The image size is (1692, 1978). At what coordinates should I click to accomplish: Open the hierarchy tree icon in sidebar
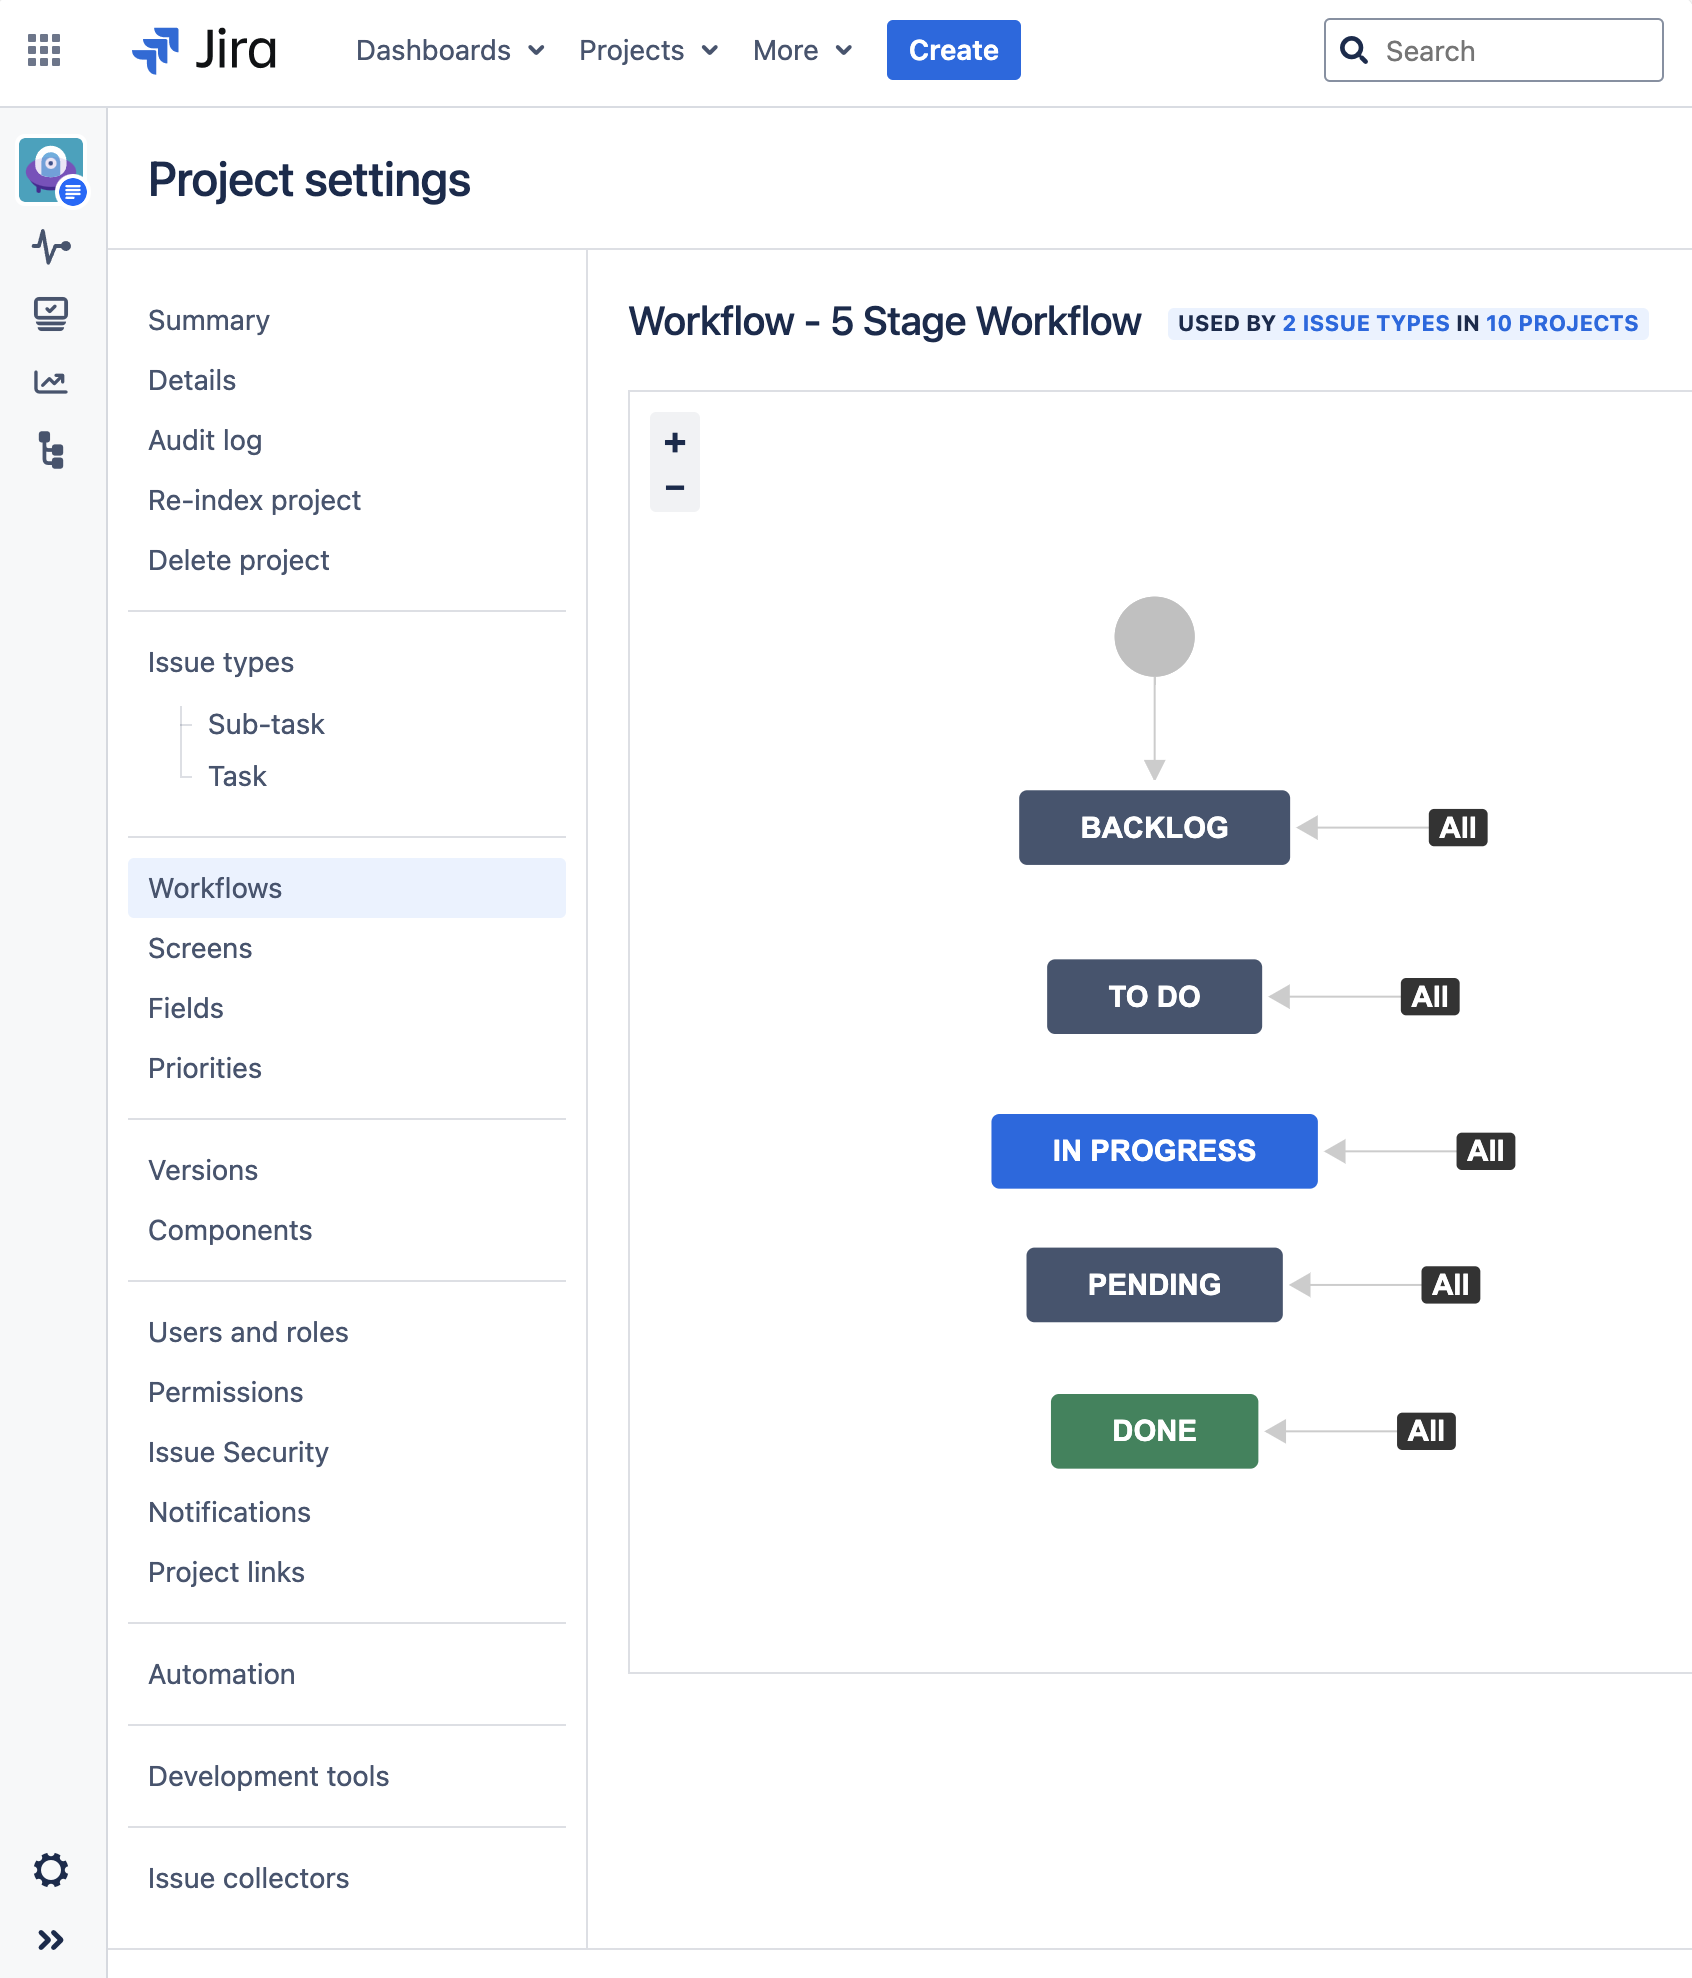click(x=51, y=450)
